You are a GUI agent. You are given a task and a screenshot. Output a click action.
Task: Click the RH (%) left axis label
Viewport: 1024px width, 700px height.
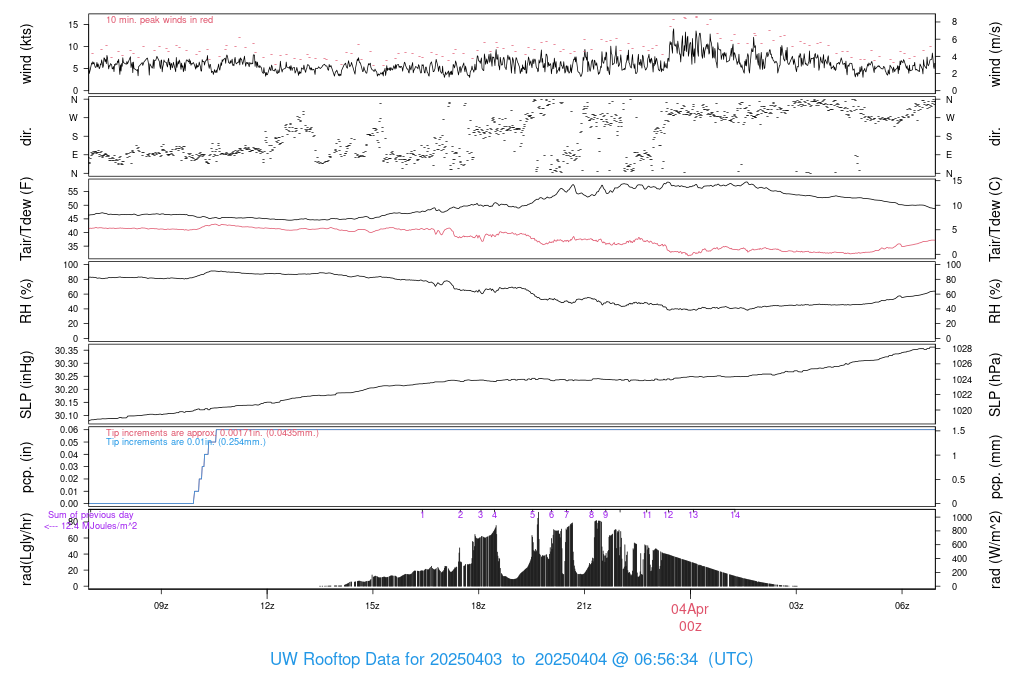26,301
